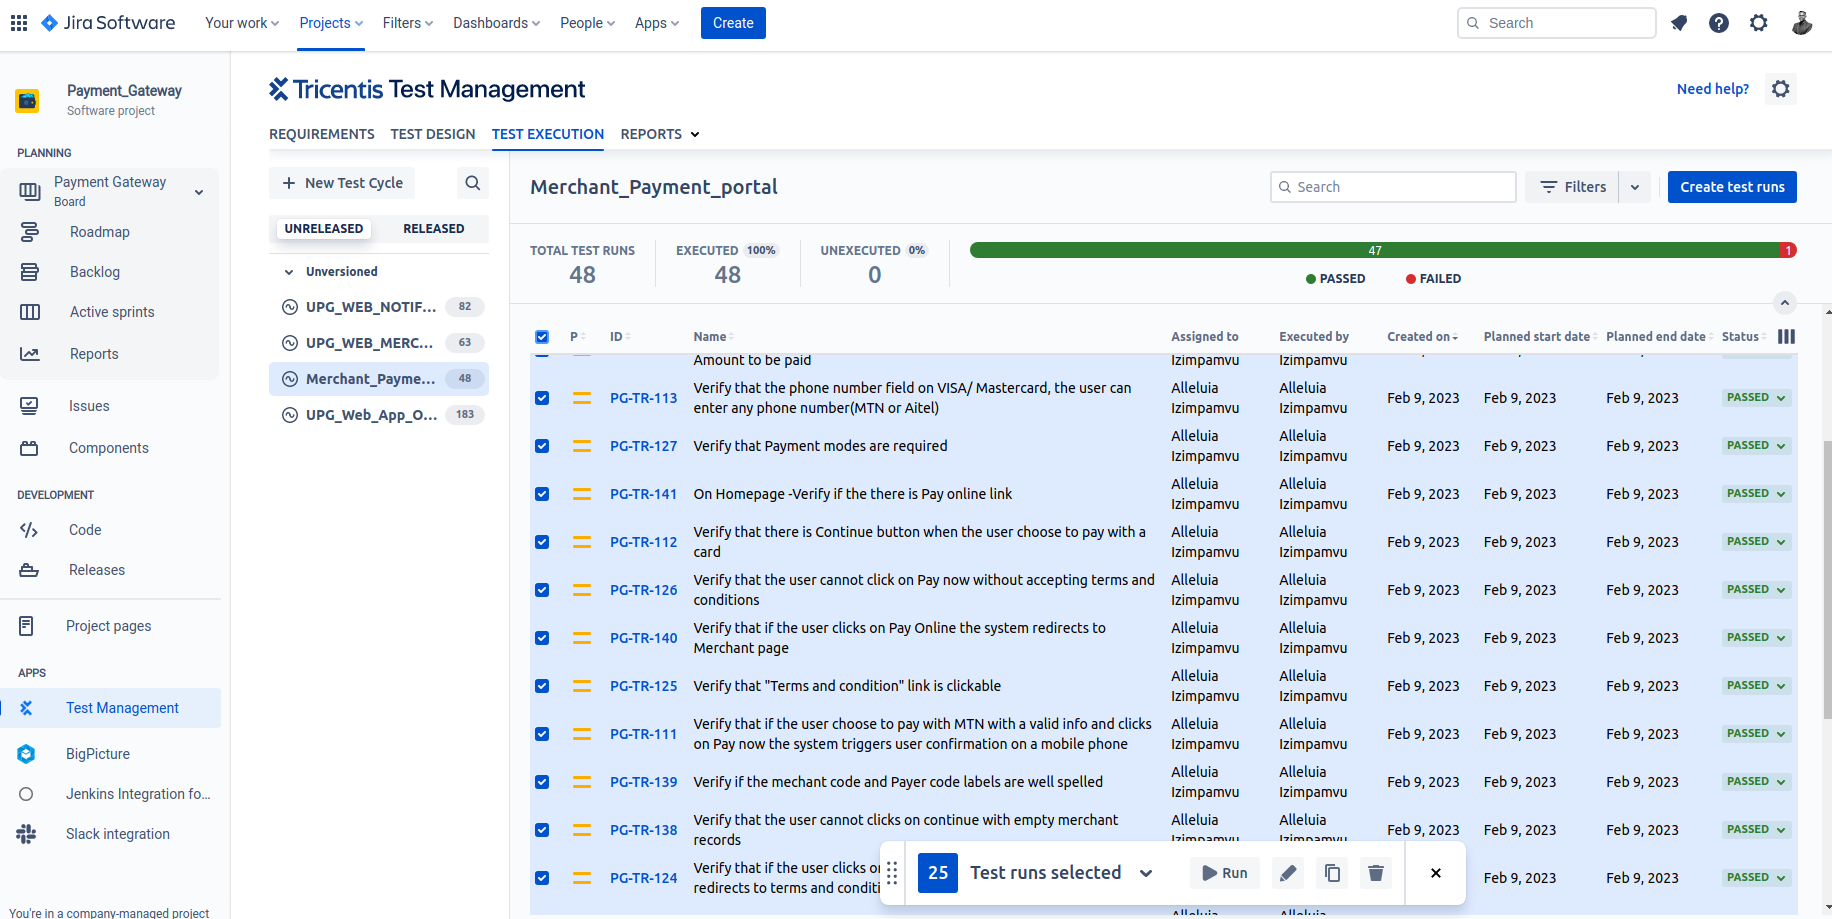Open Code in sidebar
Viewport: 1832px width, 919px height.
tap(85, 530)
